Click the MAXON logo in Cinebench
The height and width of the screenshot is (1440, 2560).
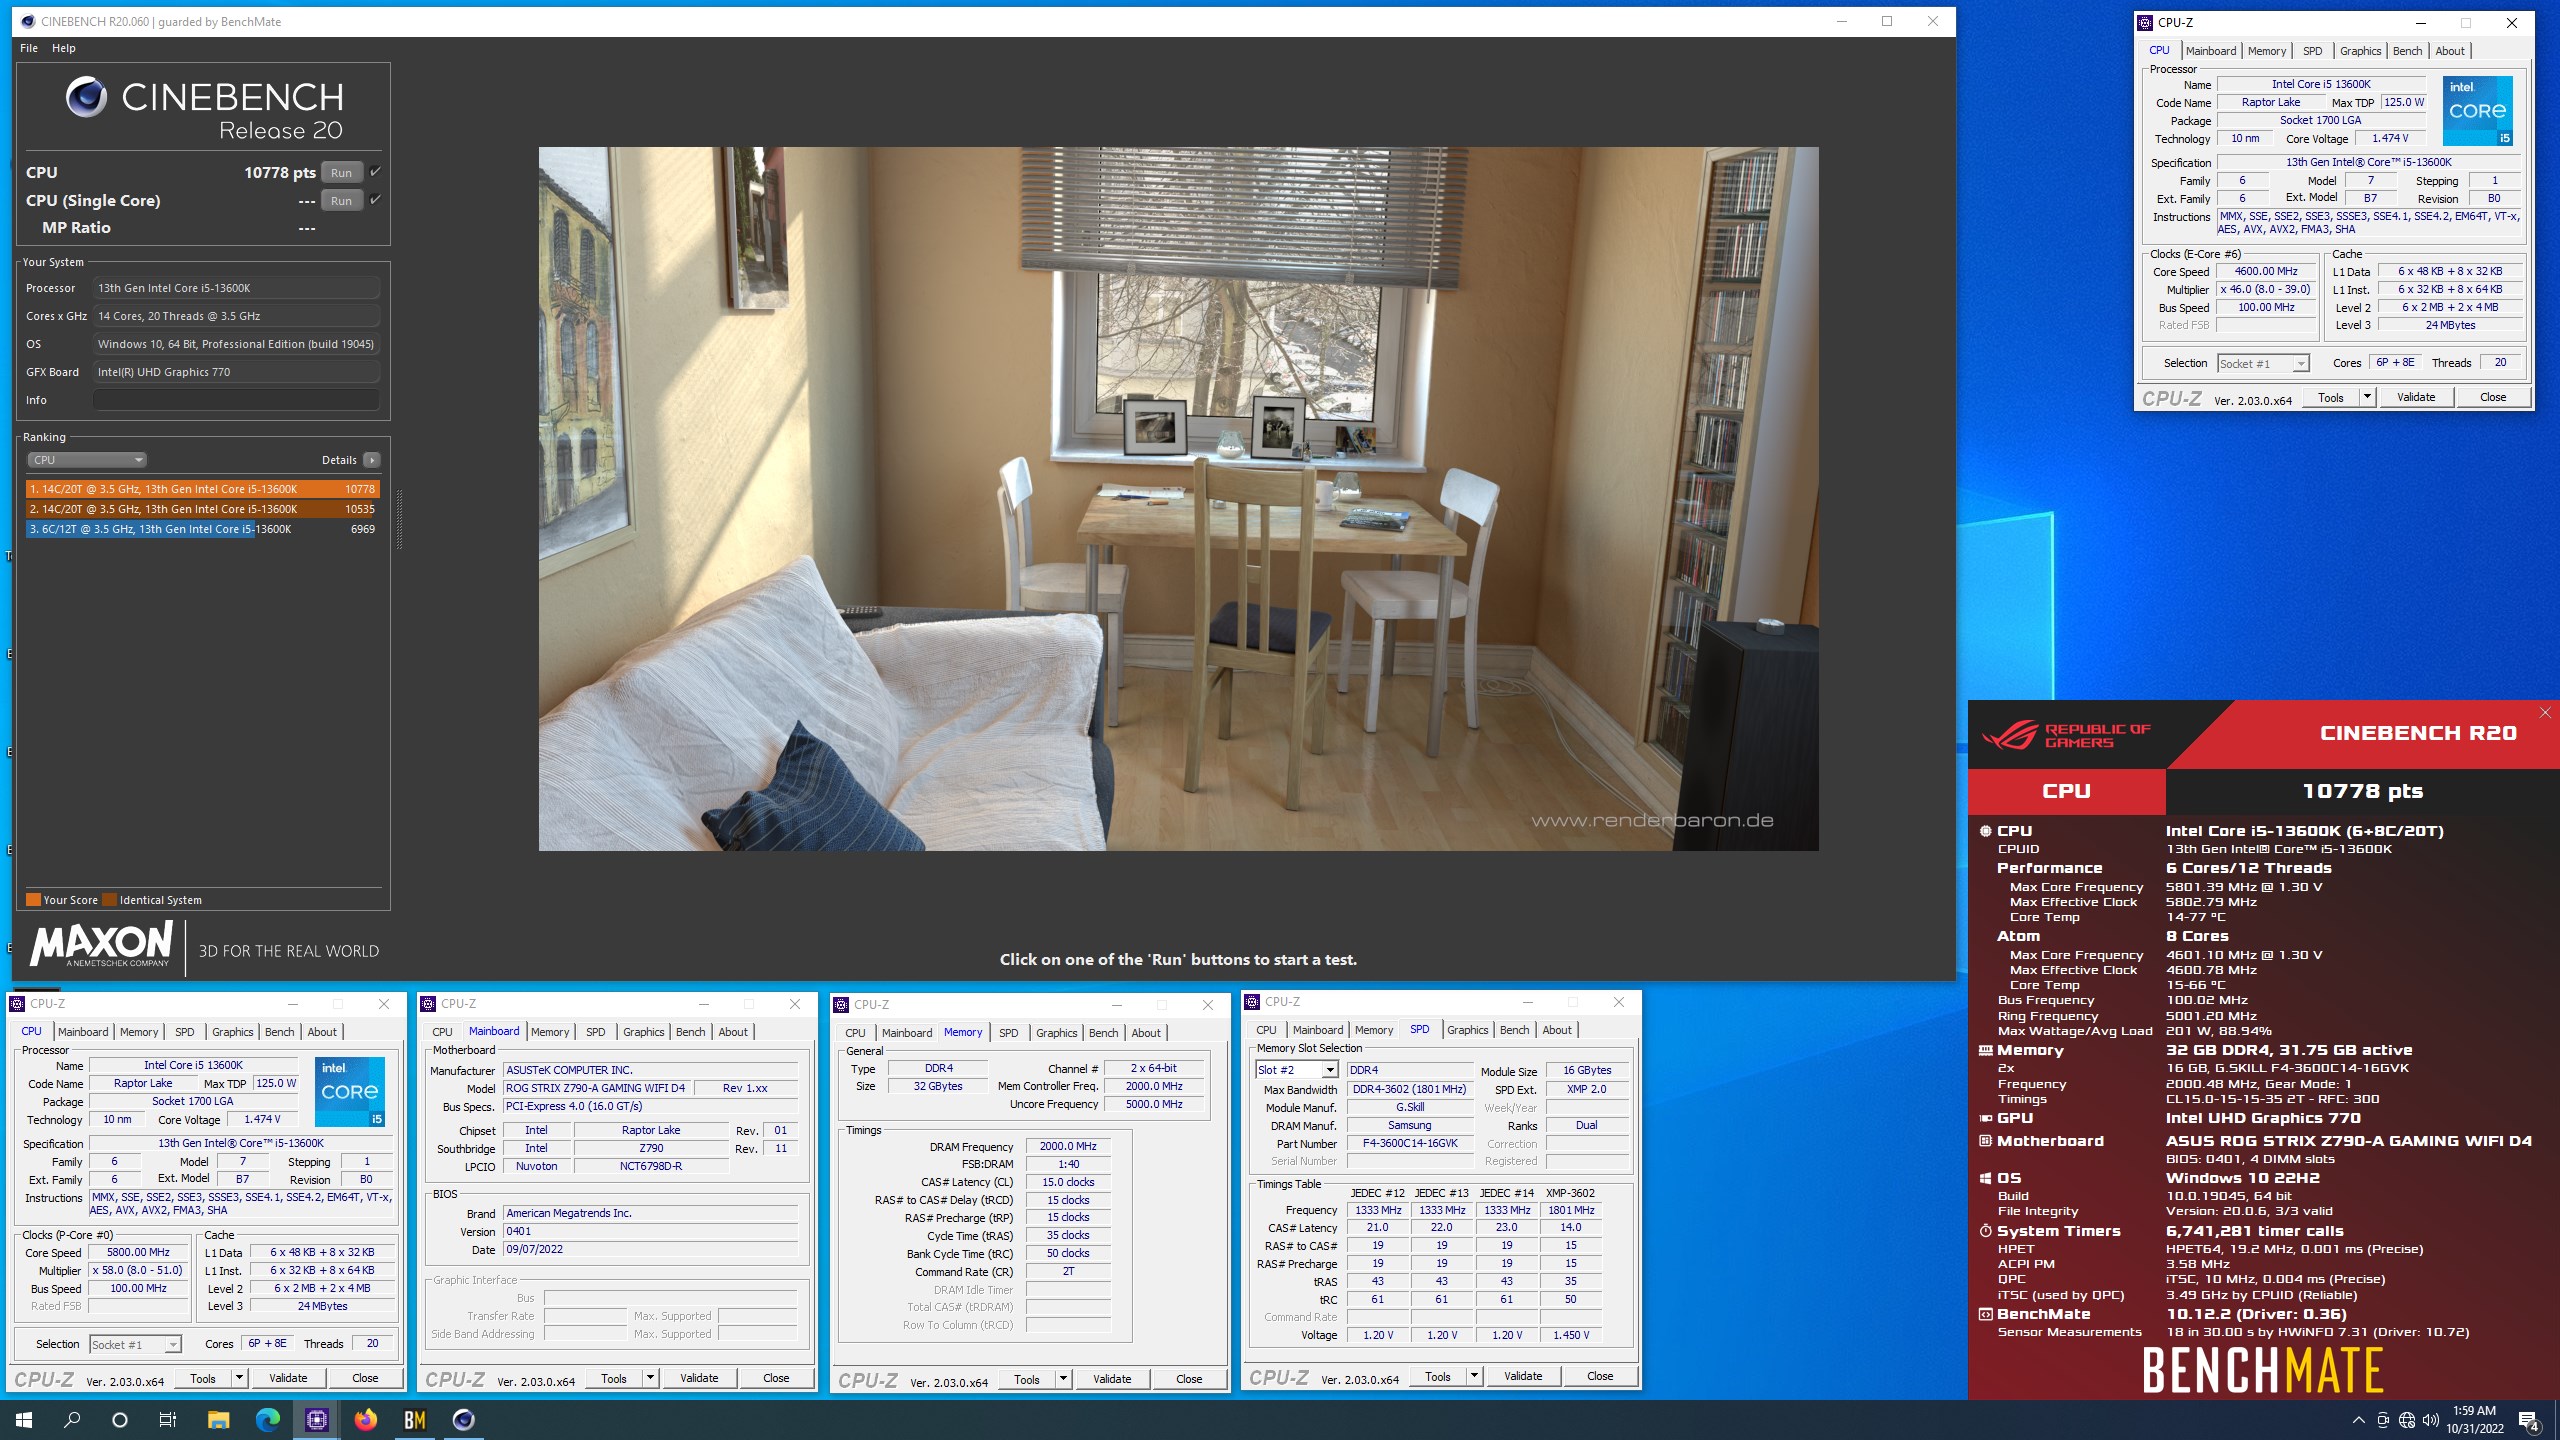[x=101, y=945]
